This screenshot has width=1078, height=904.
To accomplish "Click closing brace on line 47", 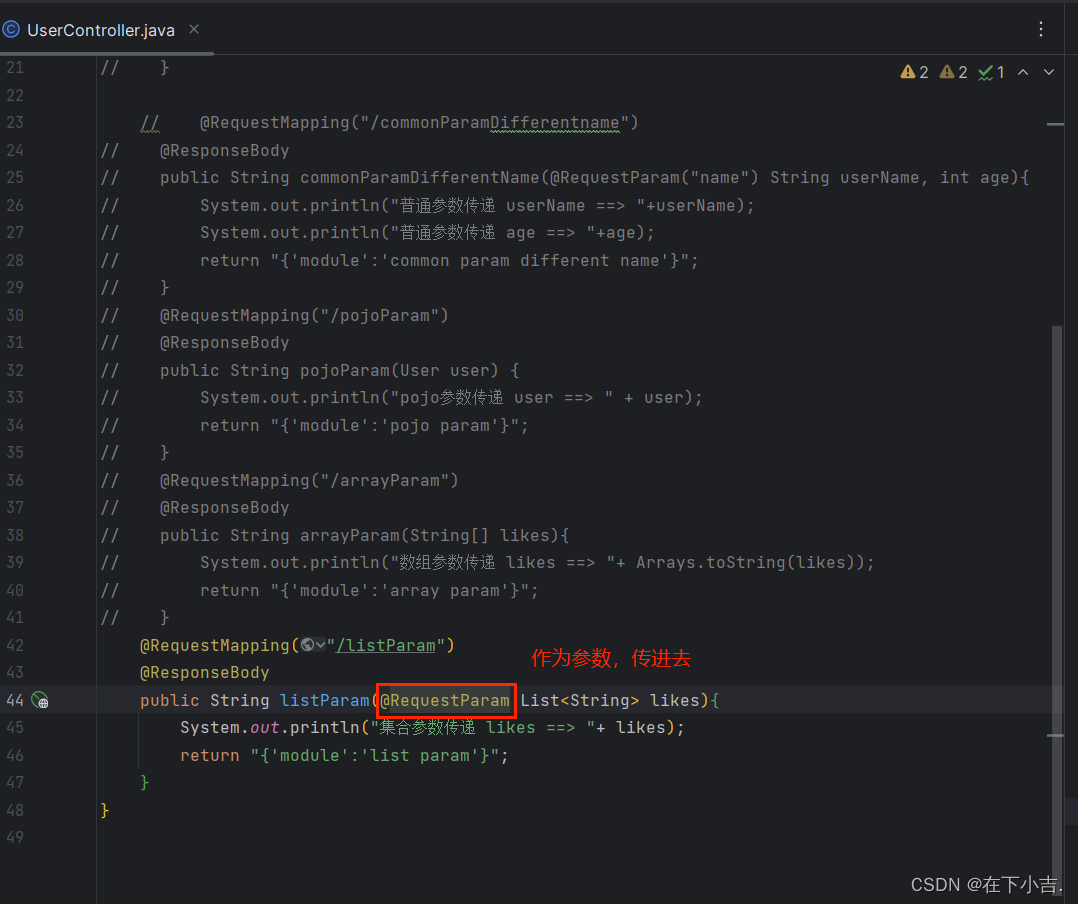I will [x=144, y=783].
